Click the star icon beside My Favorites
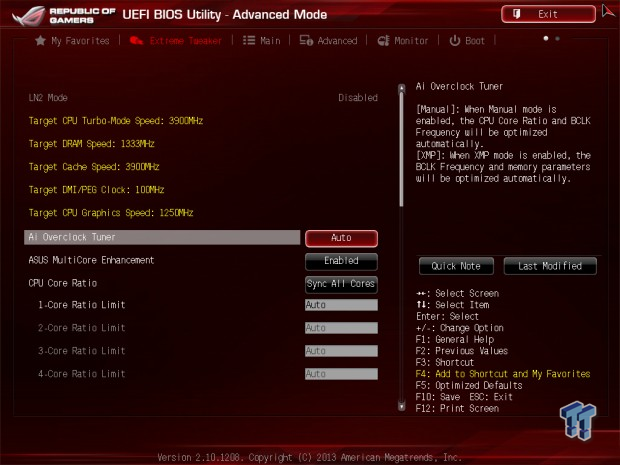Viewport: 620px width, 465px height. (40, 40)
